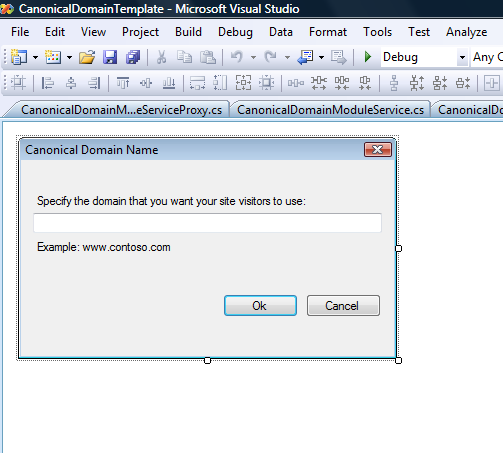503x453 pixels.
Task: Switch to CanonicalDomainModuleService.cs tab
Action: (x=330, y=110)
